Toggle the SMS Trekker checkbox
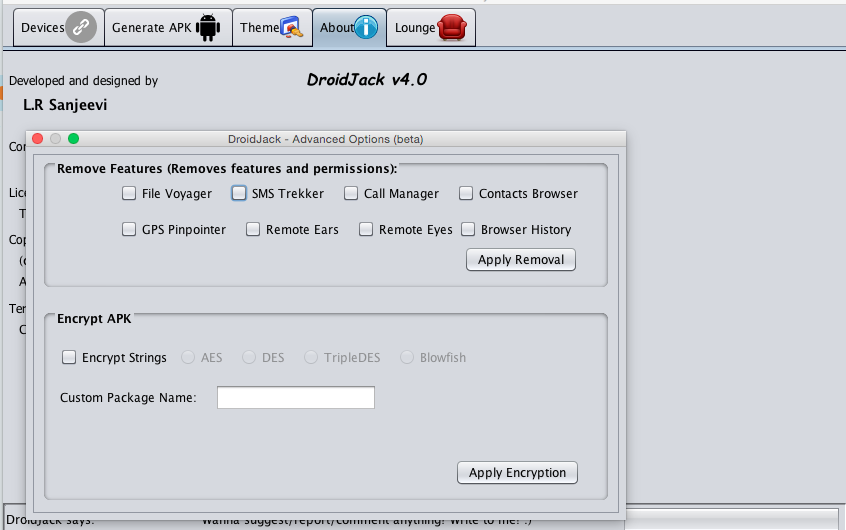This screenshot has height=530, width=846. pyautogui.click(x=239, y=193)
